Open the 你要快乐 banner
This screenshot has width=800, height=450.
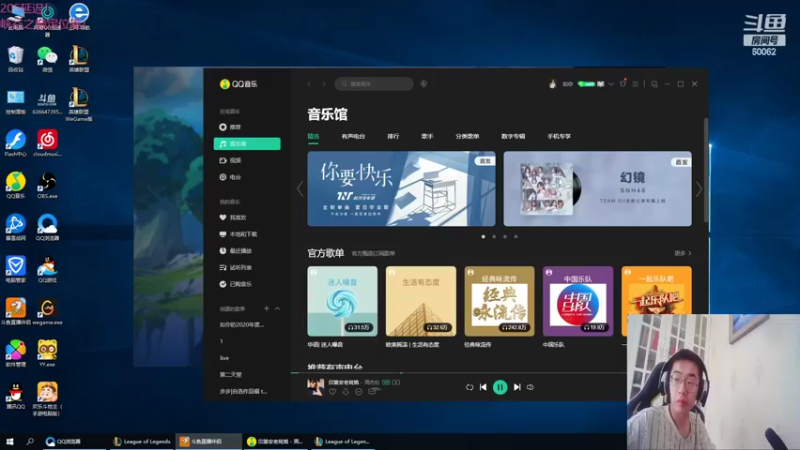point(401,189)
